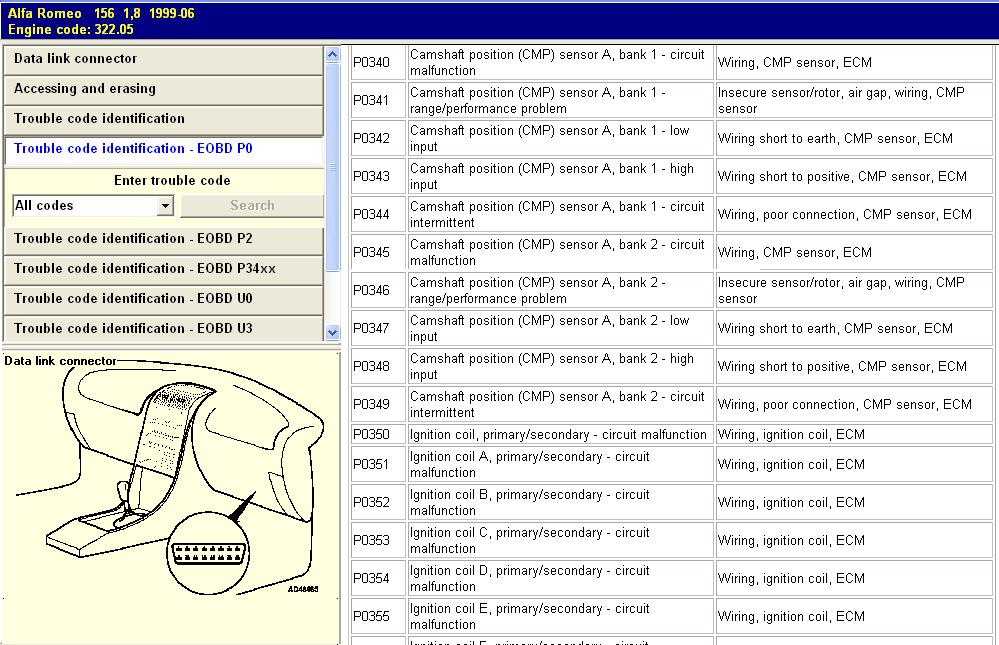Select code cell P0354

[x=378, y=579]
